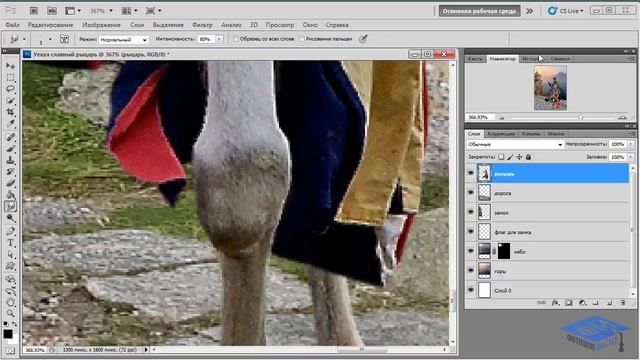Select the History Brush tool
Screen dimensions: 640x360
tap(11, 171)
